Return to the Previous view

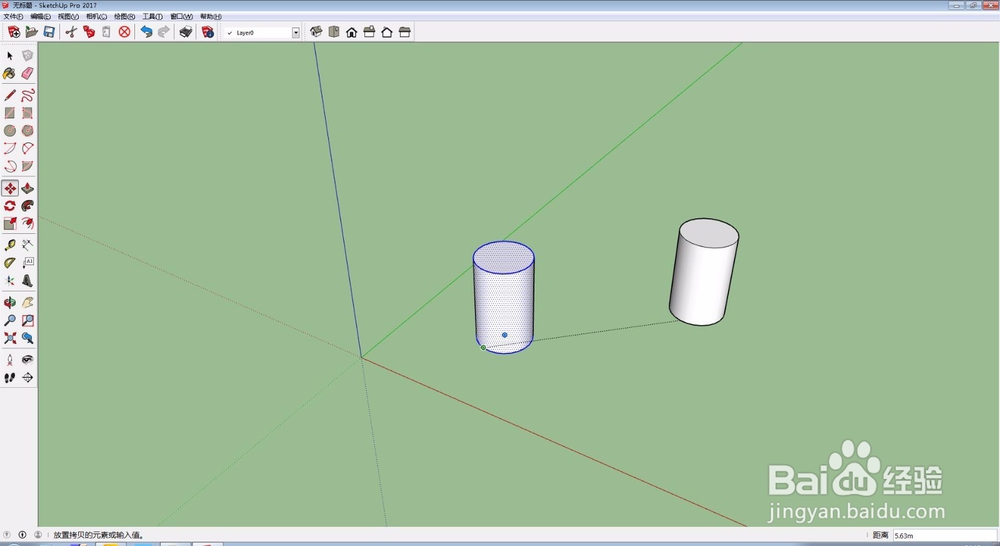(x=27, y=338)
